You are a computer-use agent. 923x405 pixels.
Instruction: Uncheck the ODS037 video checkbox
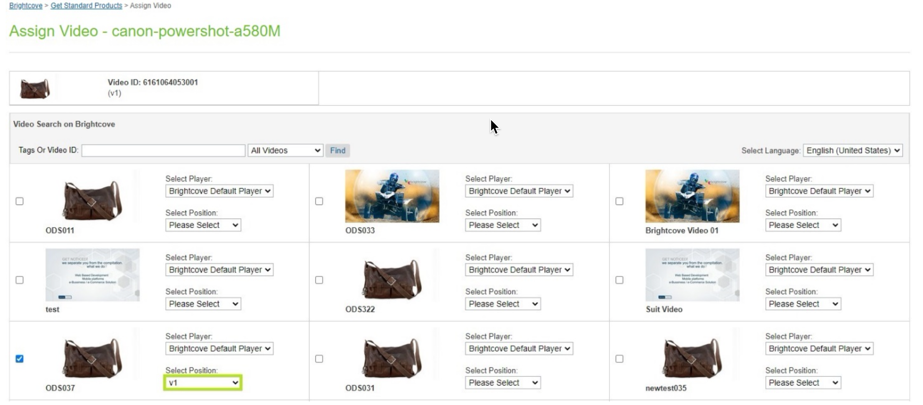[19, 358]
